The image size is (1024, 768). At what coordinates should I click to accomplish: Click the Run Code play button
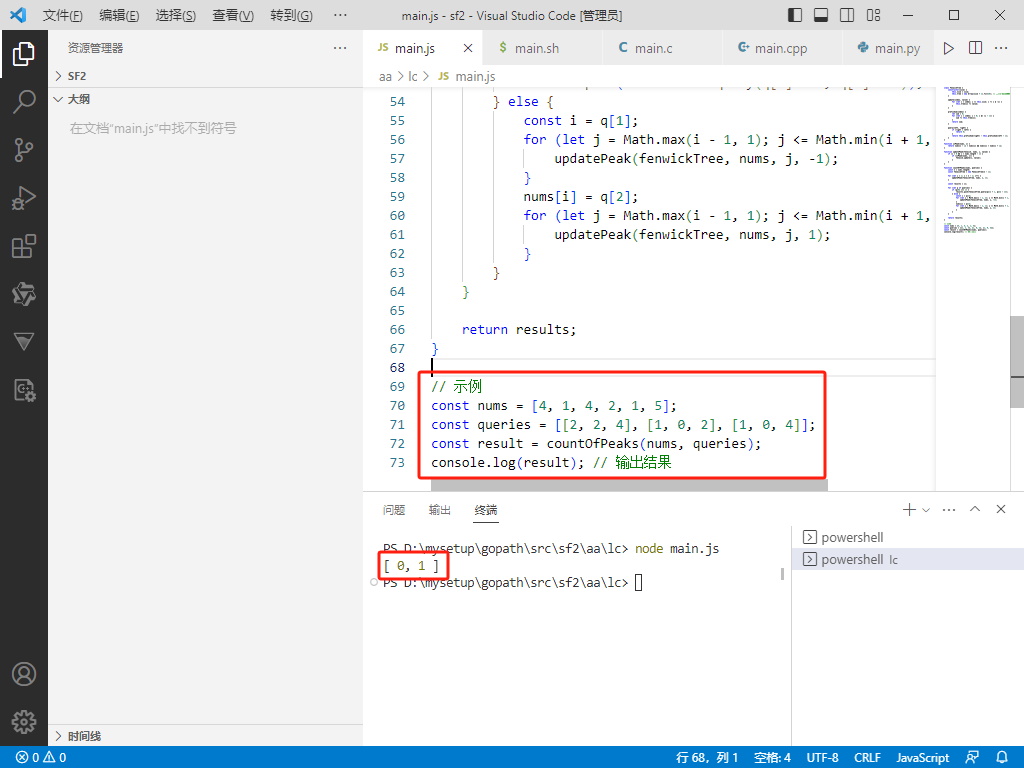[x=948, y=48]
